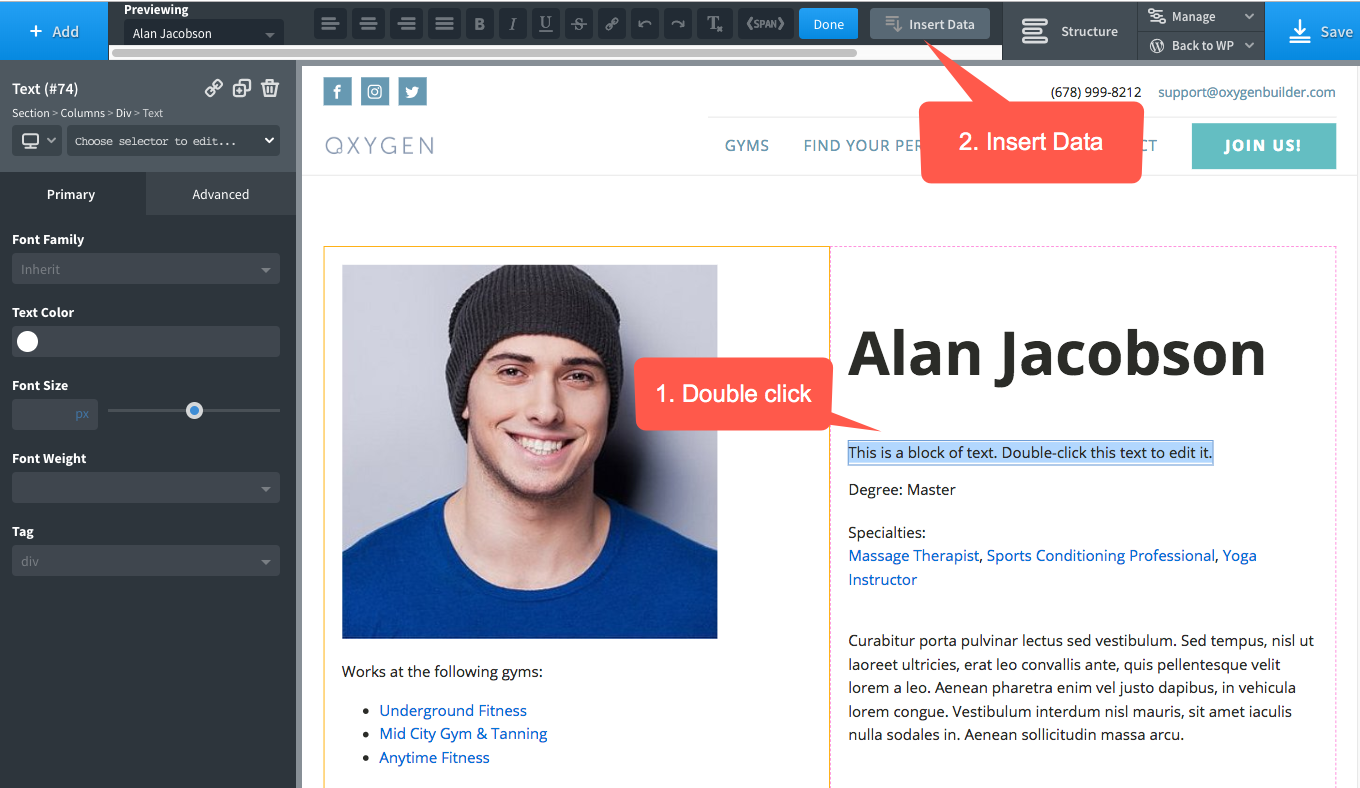1360x788 pixels.
Task: Insert a hyperlink via the toolbar link icon
Action: [x=612, y=24]
